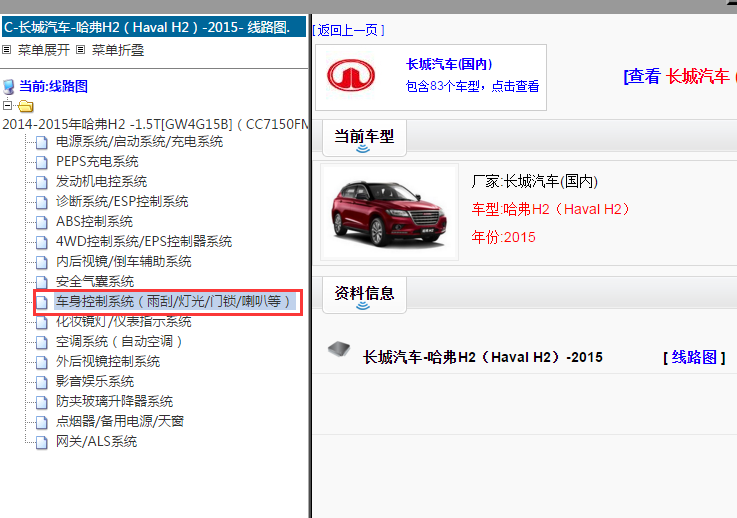Click document icon for 车身控制系统

tap(42, 302)
